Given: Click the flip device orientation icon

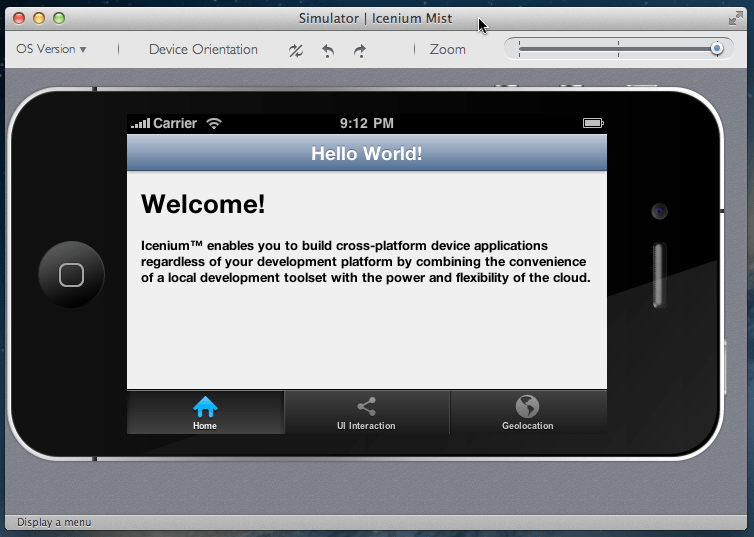Looking at the screenshot, I should point(296,50).
